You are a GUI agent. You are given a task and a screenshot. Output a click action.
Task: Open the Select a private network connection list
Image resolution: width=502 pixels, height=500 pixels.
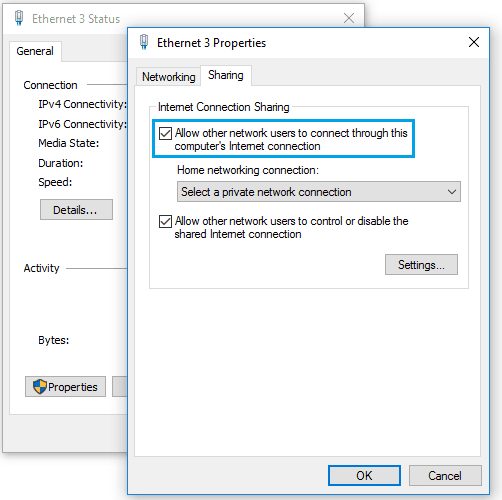[x=319, y=192]
